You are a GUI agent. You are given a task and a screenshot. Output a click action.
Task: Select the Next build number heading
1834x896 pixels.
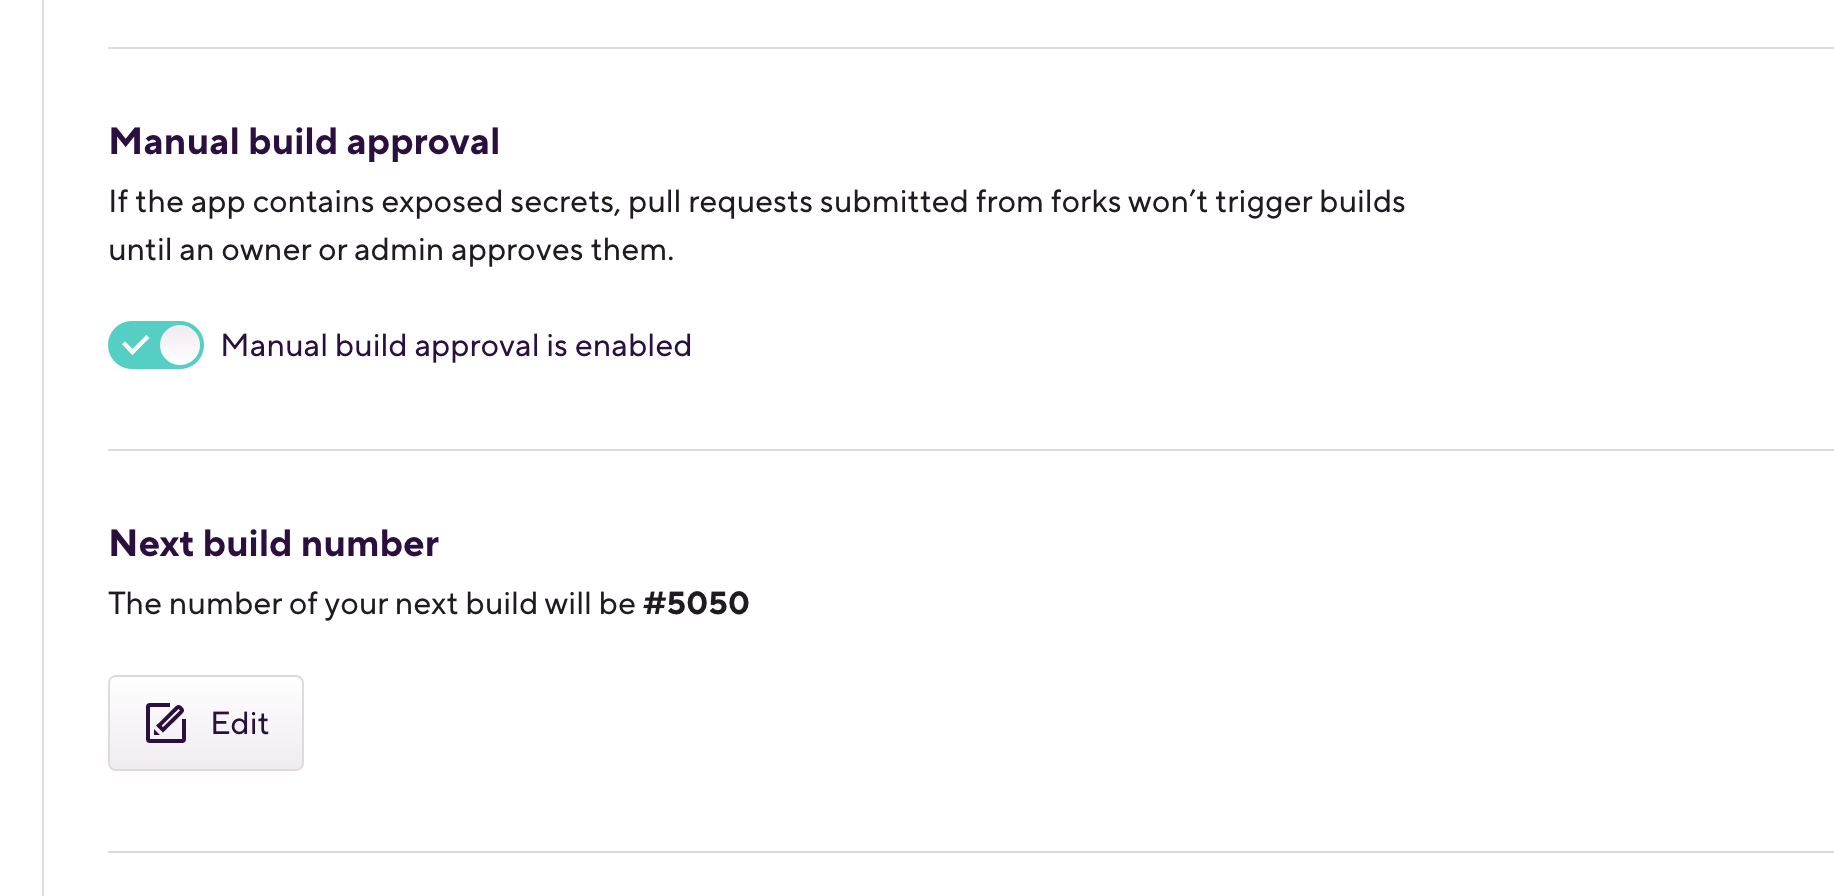click(x=273, y=543)
